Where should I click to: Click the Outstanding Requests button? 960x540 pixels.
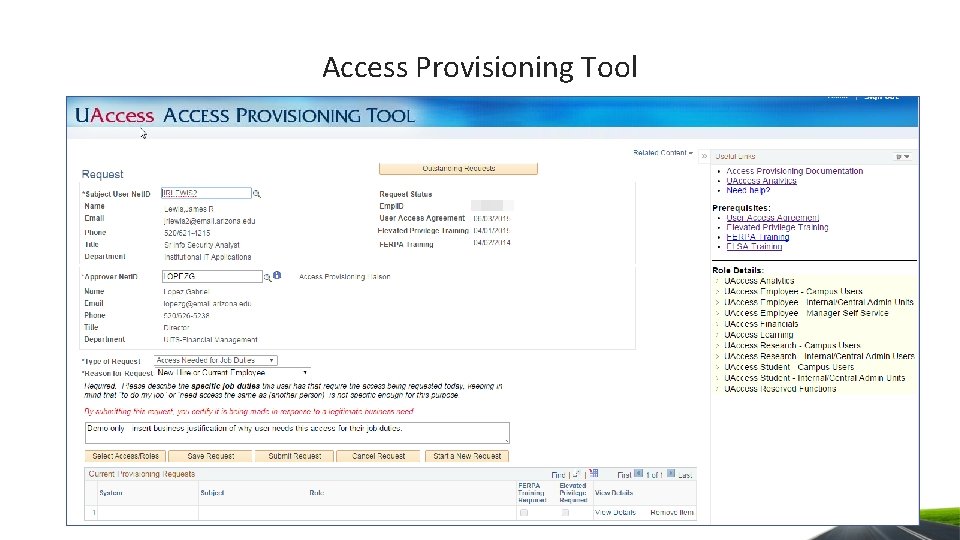click(x=458, y=168)
